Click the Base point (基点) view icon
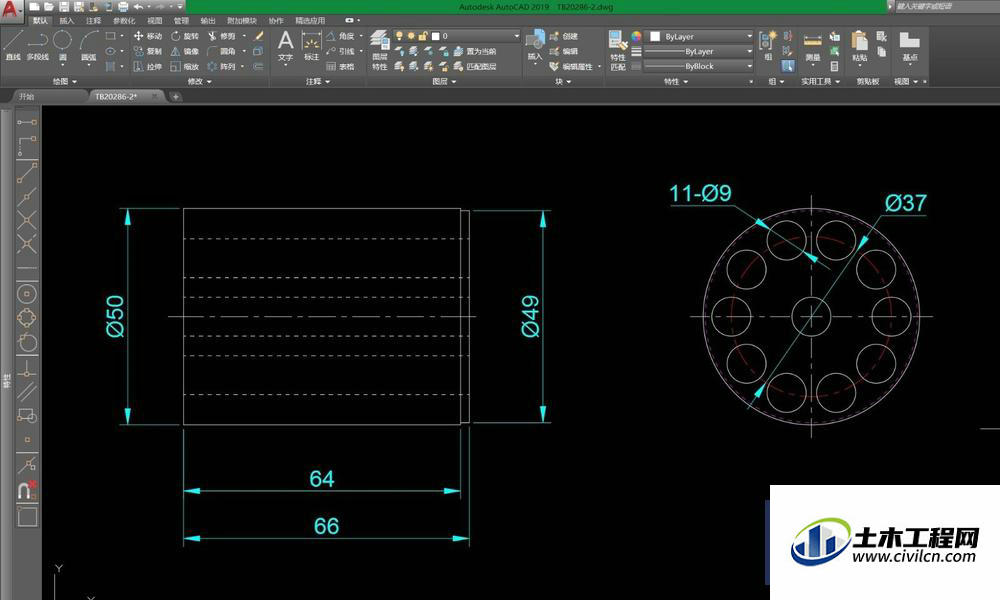Image resolution: width=1000 pixels, height=600 pixels. pos(909,47)
